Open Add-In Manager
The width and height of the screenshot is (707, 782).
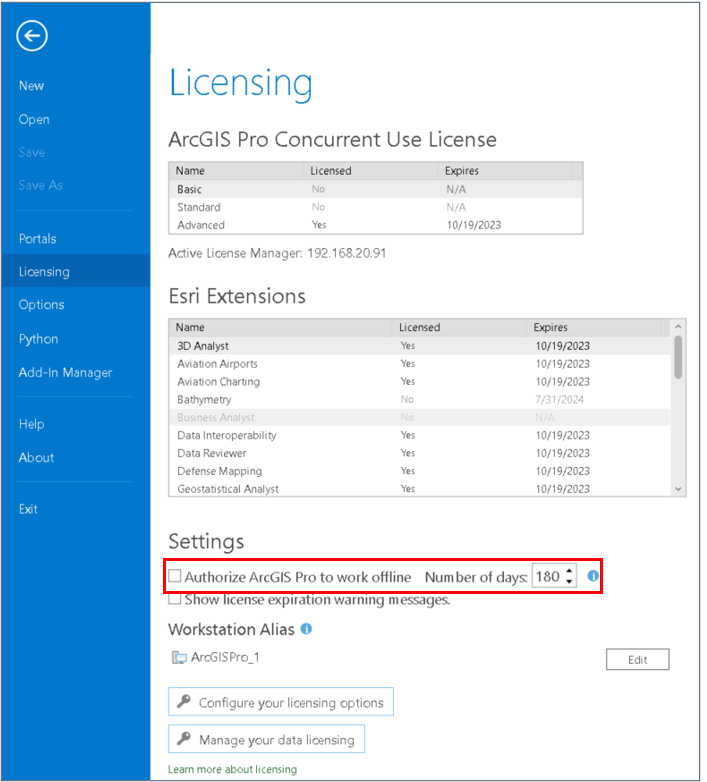(65, 373)
